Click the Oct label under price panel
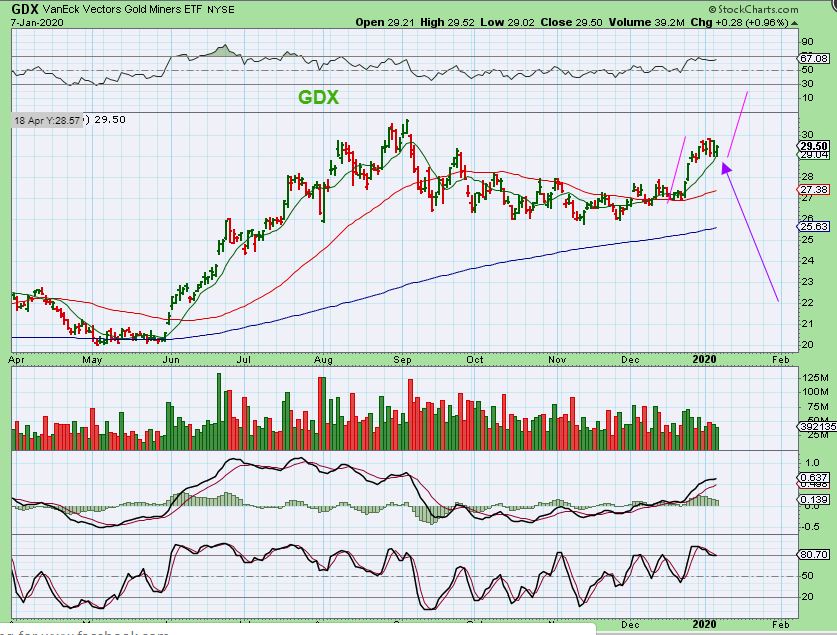The height and width of the screenshot is (635, 837). [x=475, y=360]
